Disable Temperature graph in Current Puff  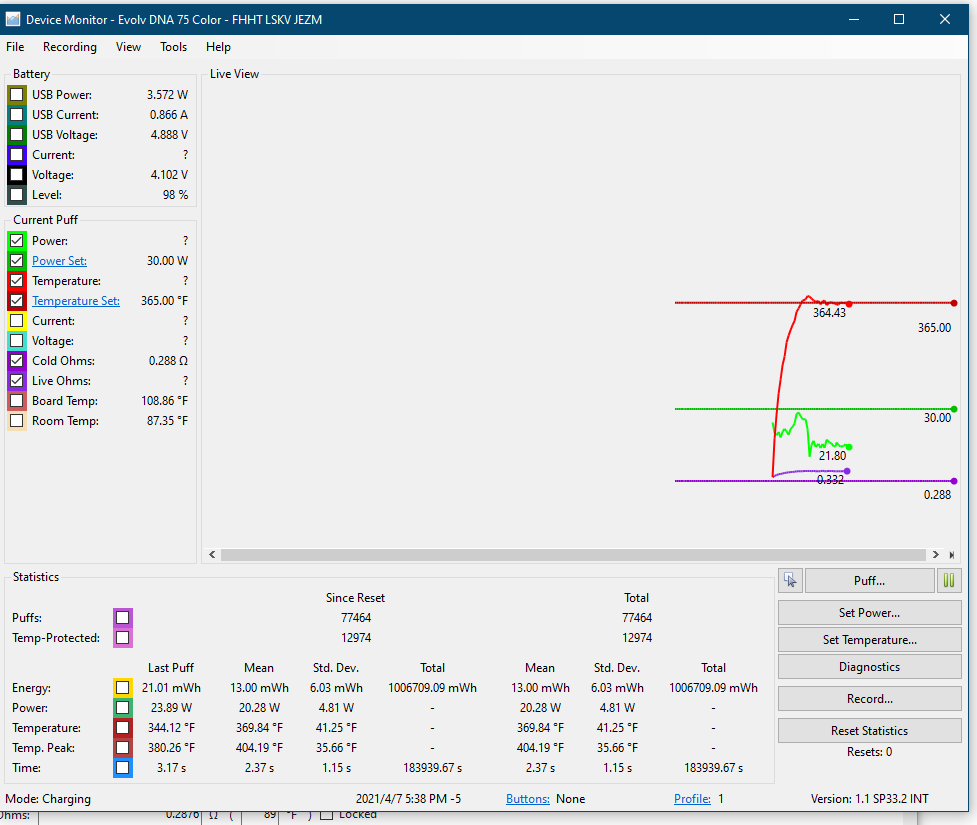pyautogui.click(x=17, y=281)
